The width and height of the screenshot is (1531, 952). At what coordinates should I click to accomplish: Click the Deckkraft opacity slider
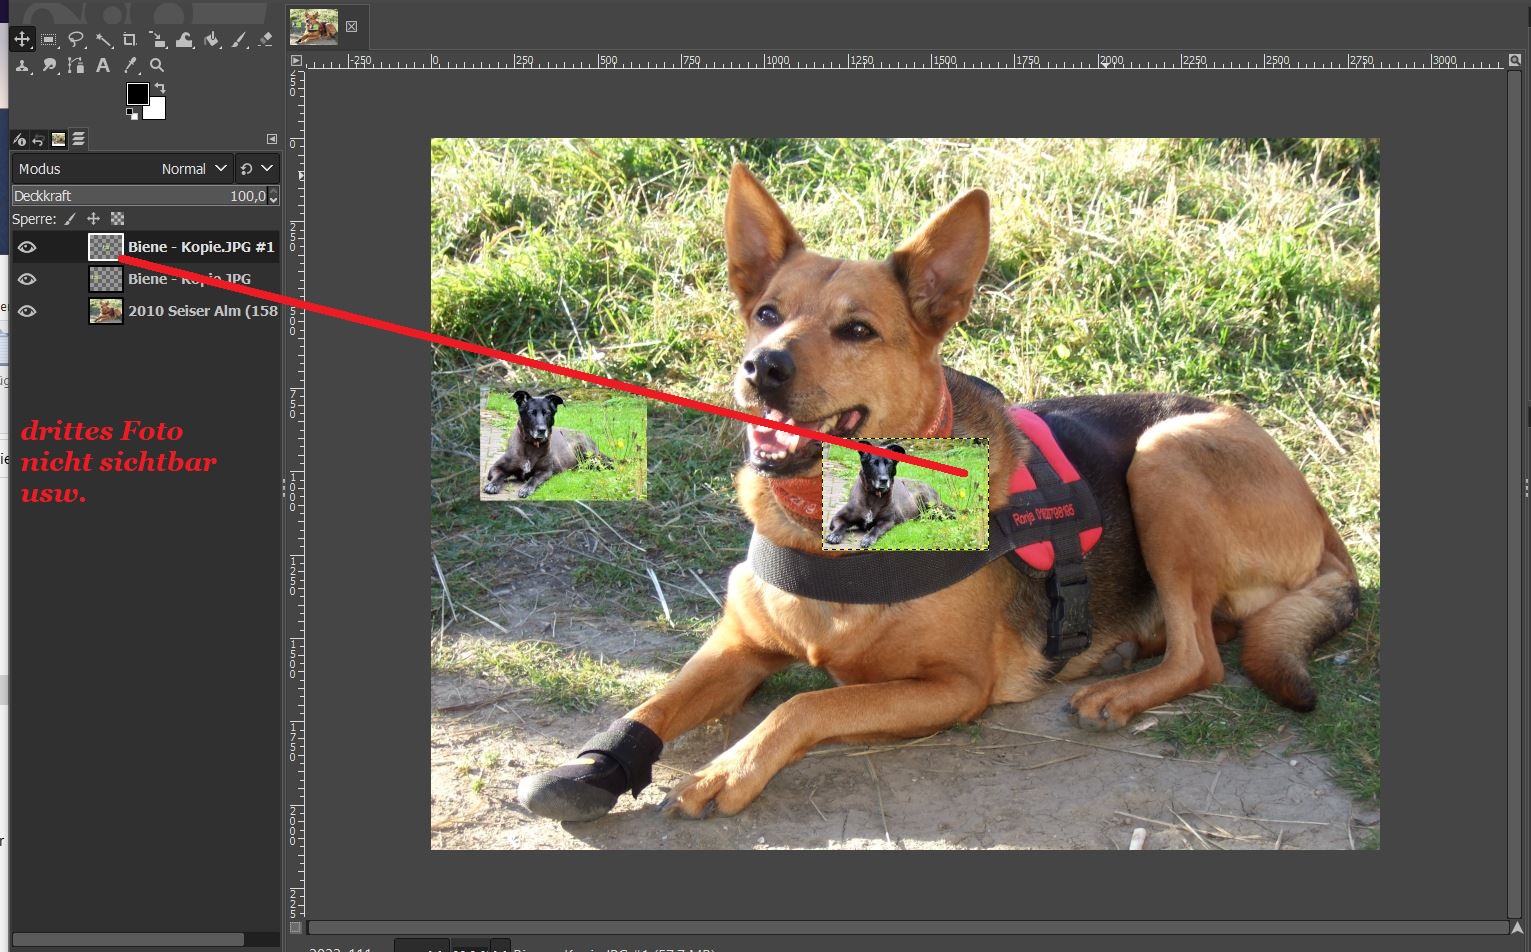tap(138, 196)
